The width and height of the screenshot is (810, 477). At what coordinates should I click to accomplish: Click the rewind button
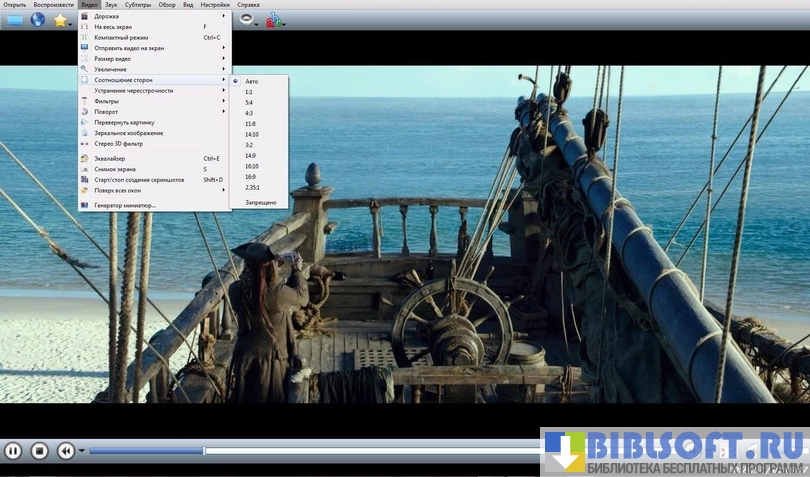(66, 451)
